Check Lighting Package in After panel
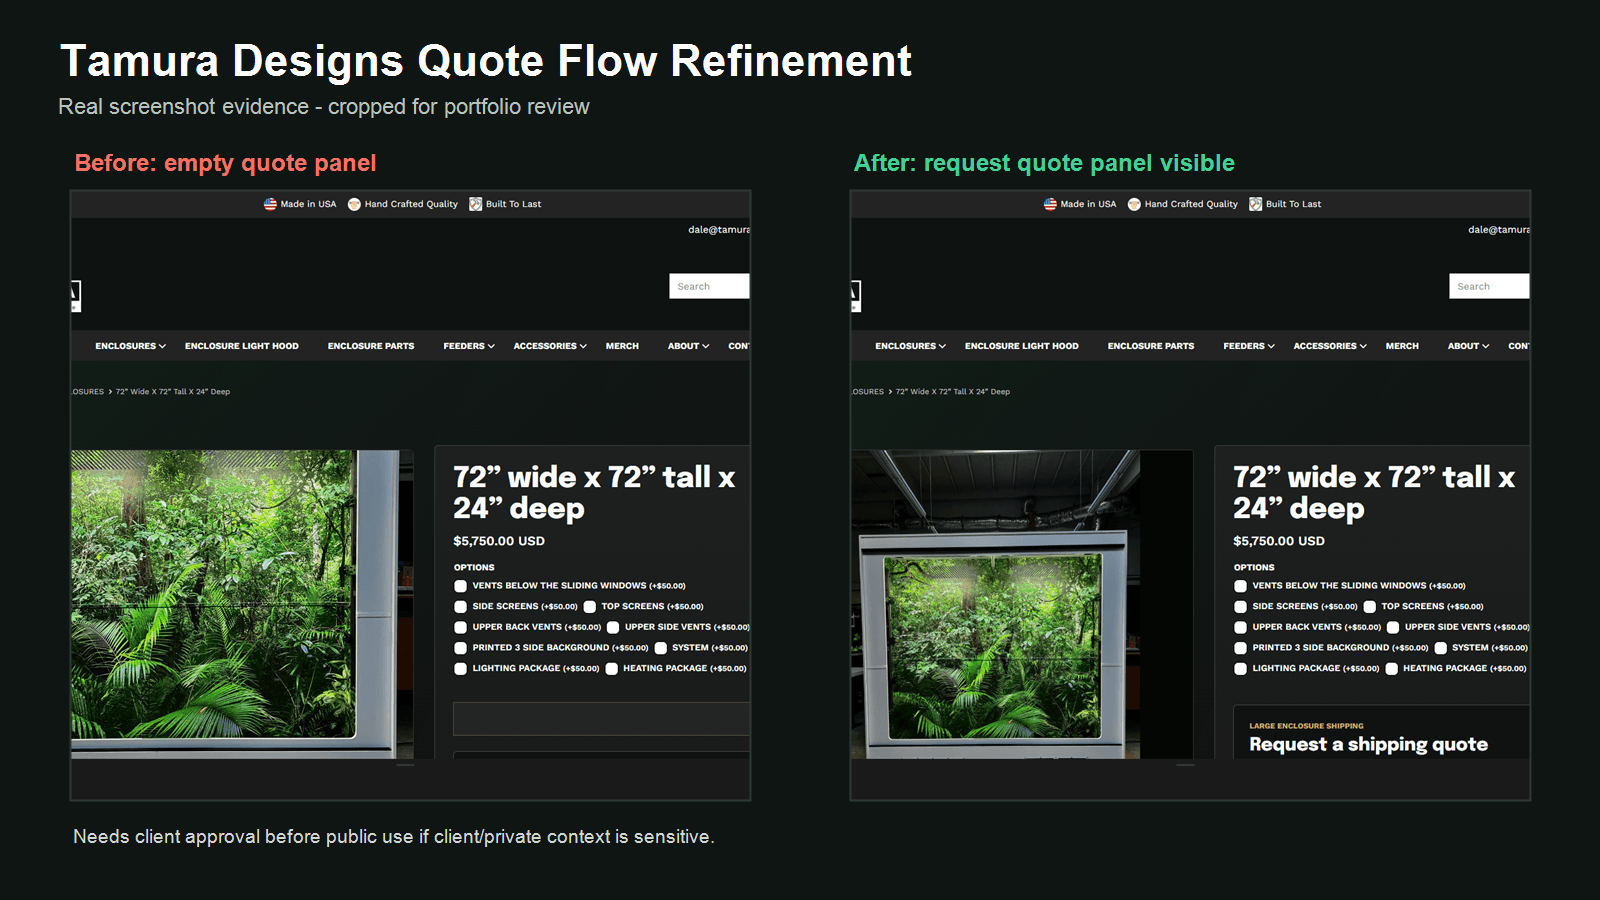Image resolution: width=1600 pixels, height=900 pixels. pyautogui.click(x=1241, y=669)
